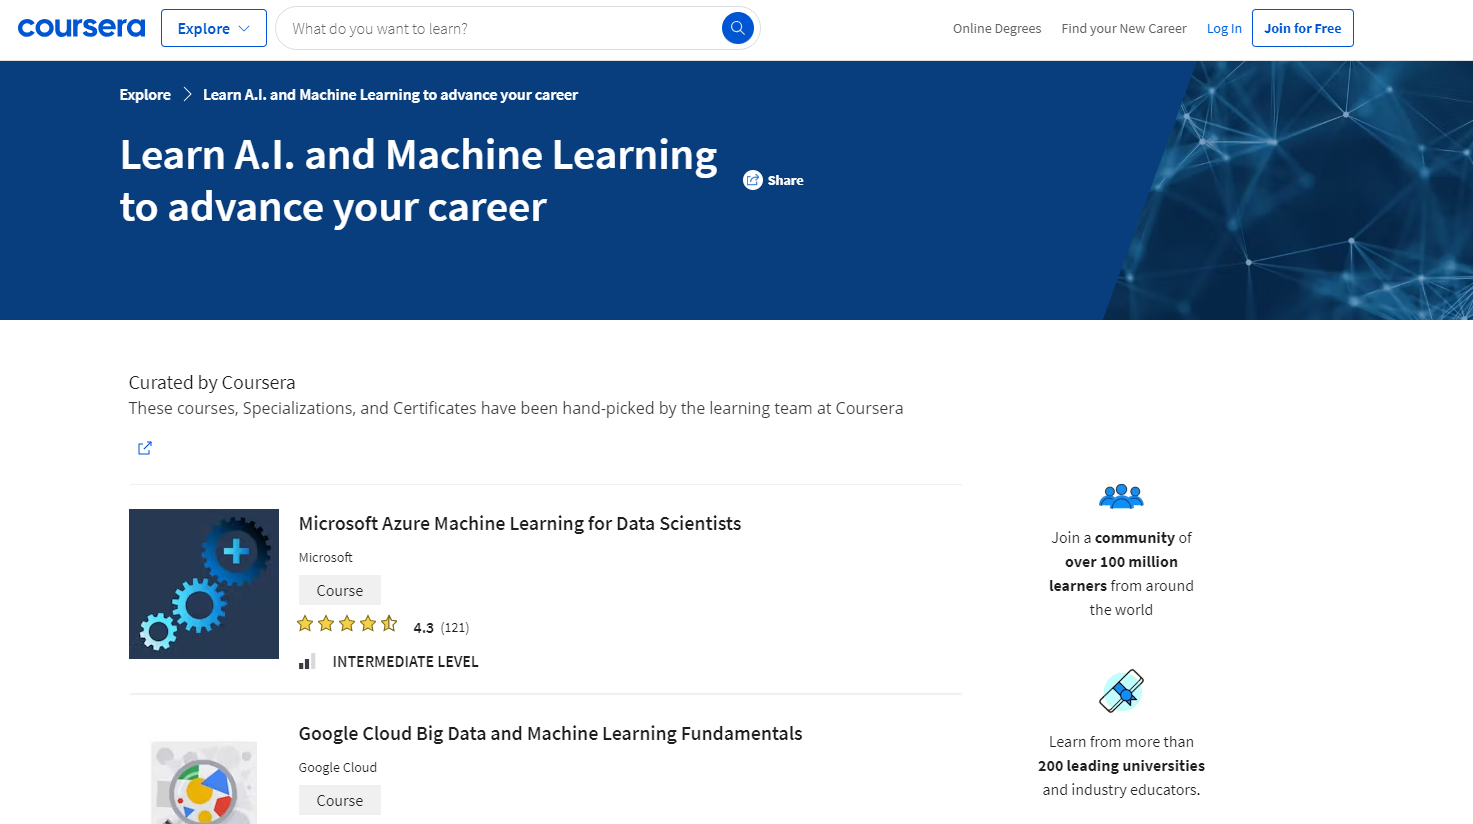Click the intermediate level bar chart icon
This screenshot has width=1473, height=824.
308,661
